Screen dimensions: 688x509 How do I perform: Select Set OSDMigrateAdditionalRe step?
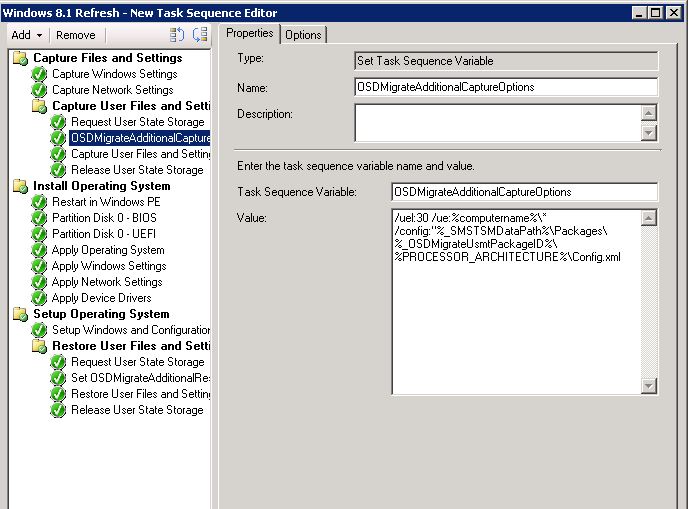pyautogui.click(x=140, y=378)
